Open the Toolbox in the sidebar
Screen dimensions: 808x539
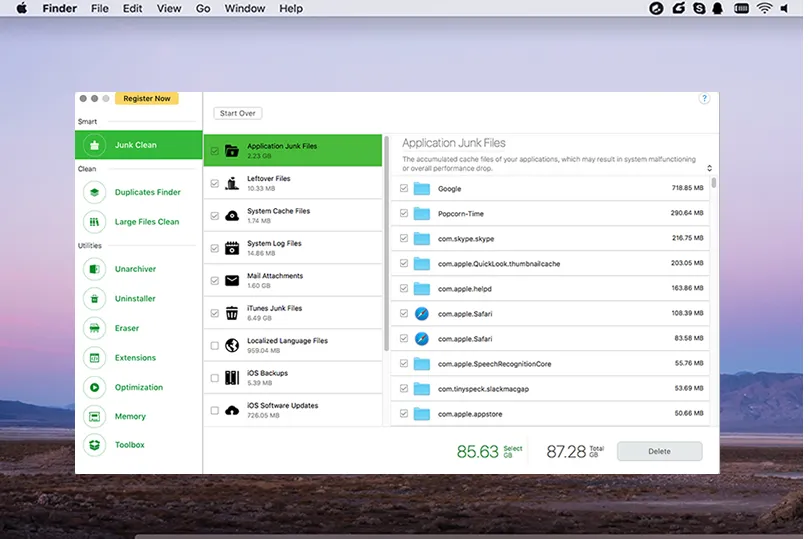[x=129, y=445]
